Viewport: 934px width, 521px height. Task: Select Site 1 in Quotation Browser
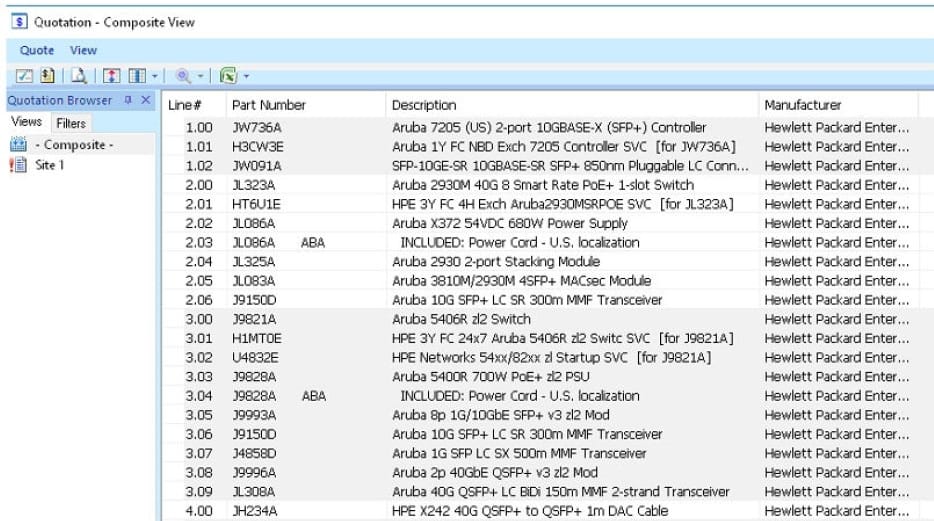coord(49,165)
